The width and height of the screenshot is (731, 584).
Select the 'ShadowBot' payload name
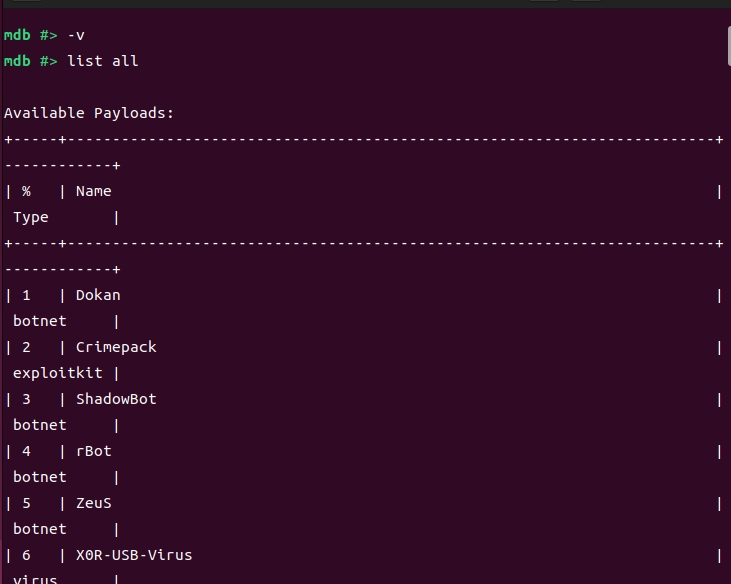tap(116, 399)
